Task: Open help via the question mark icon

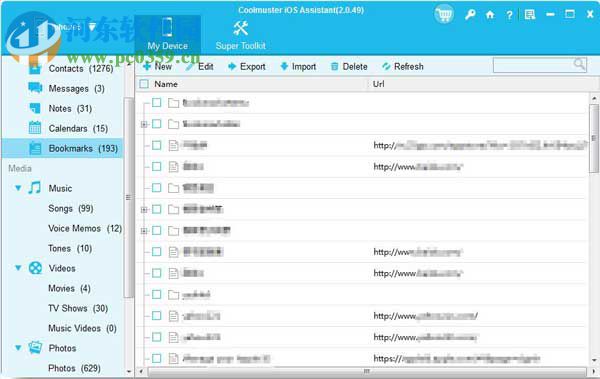Action: click(x=509, y=15)
